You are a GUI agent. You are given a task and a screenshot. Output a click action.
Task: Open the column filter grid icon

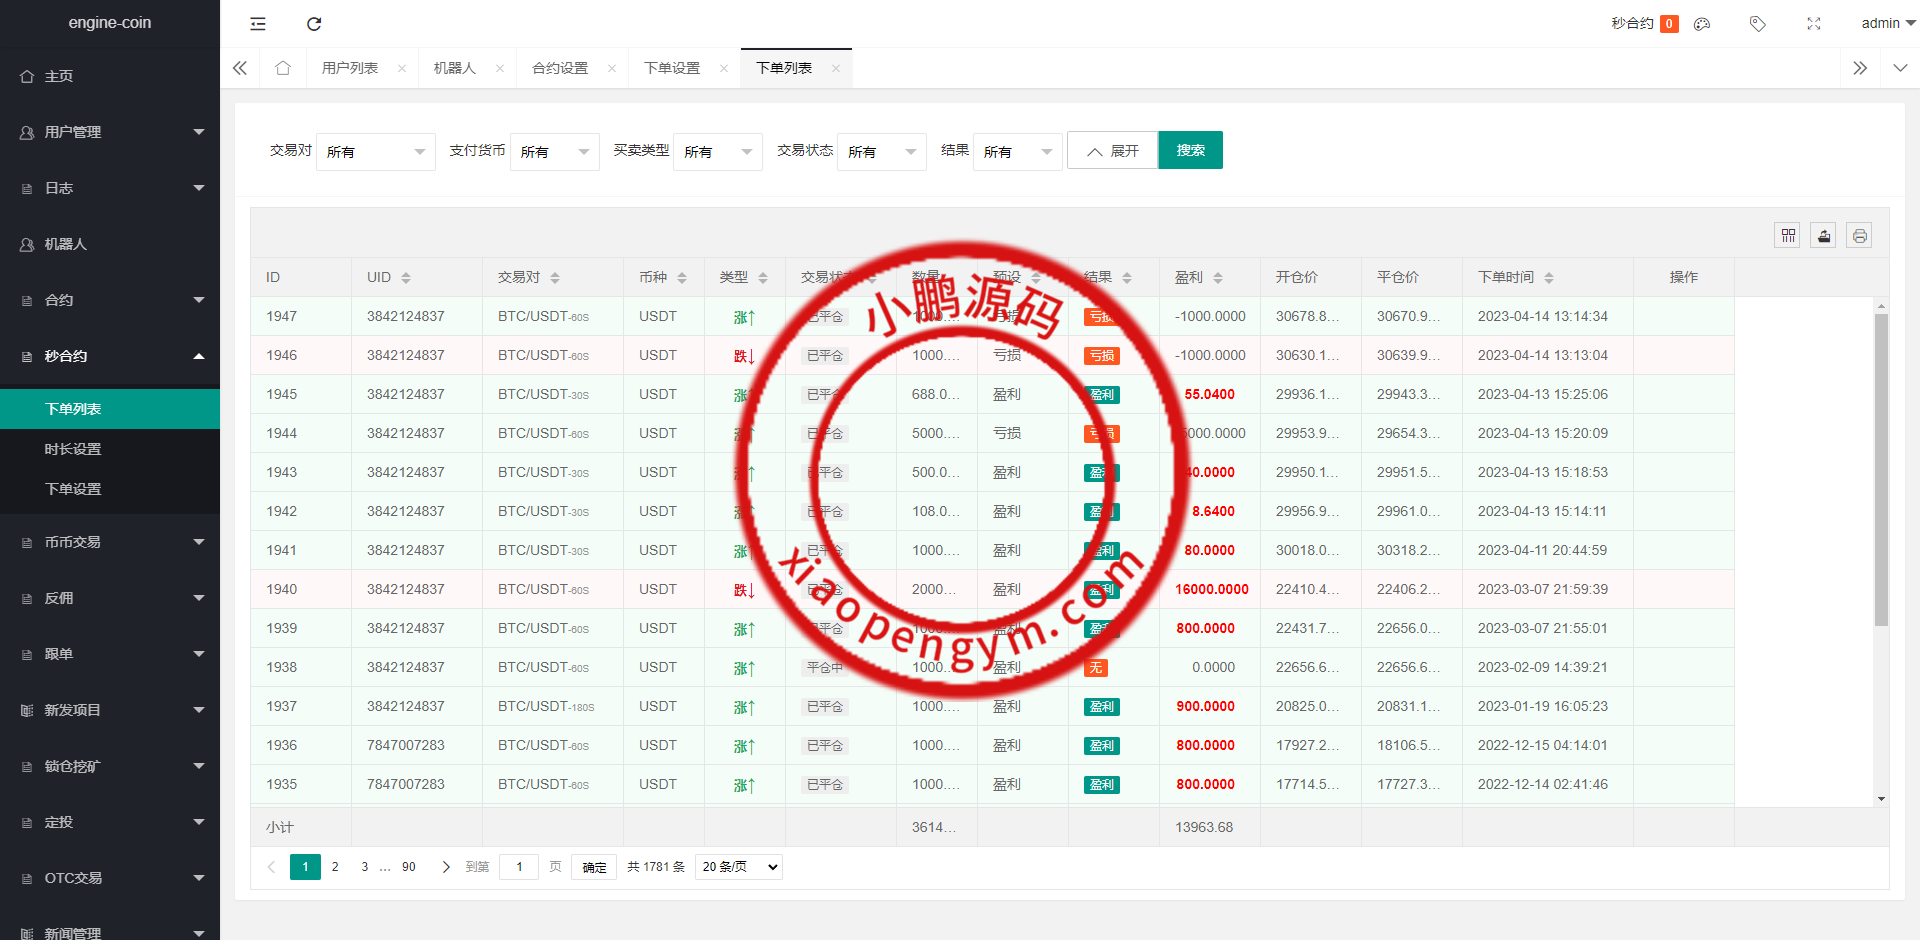(x=1788, y=236)
